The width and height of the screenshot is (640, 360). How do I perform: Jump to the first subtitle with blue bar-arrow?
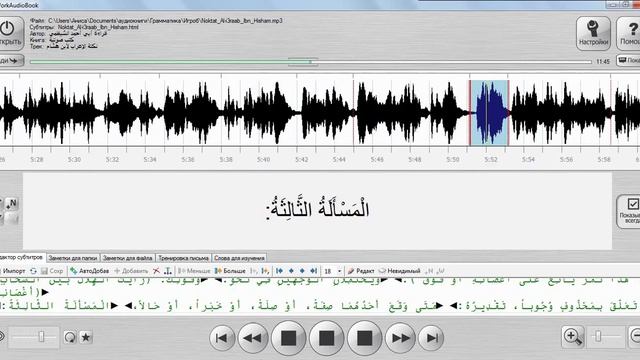tap(280, 271)
